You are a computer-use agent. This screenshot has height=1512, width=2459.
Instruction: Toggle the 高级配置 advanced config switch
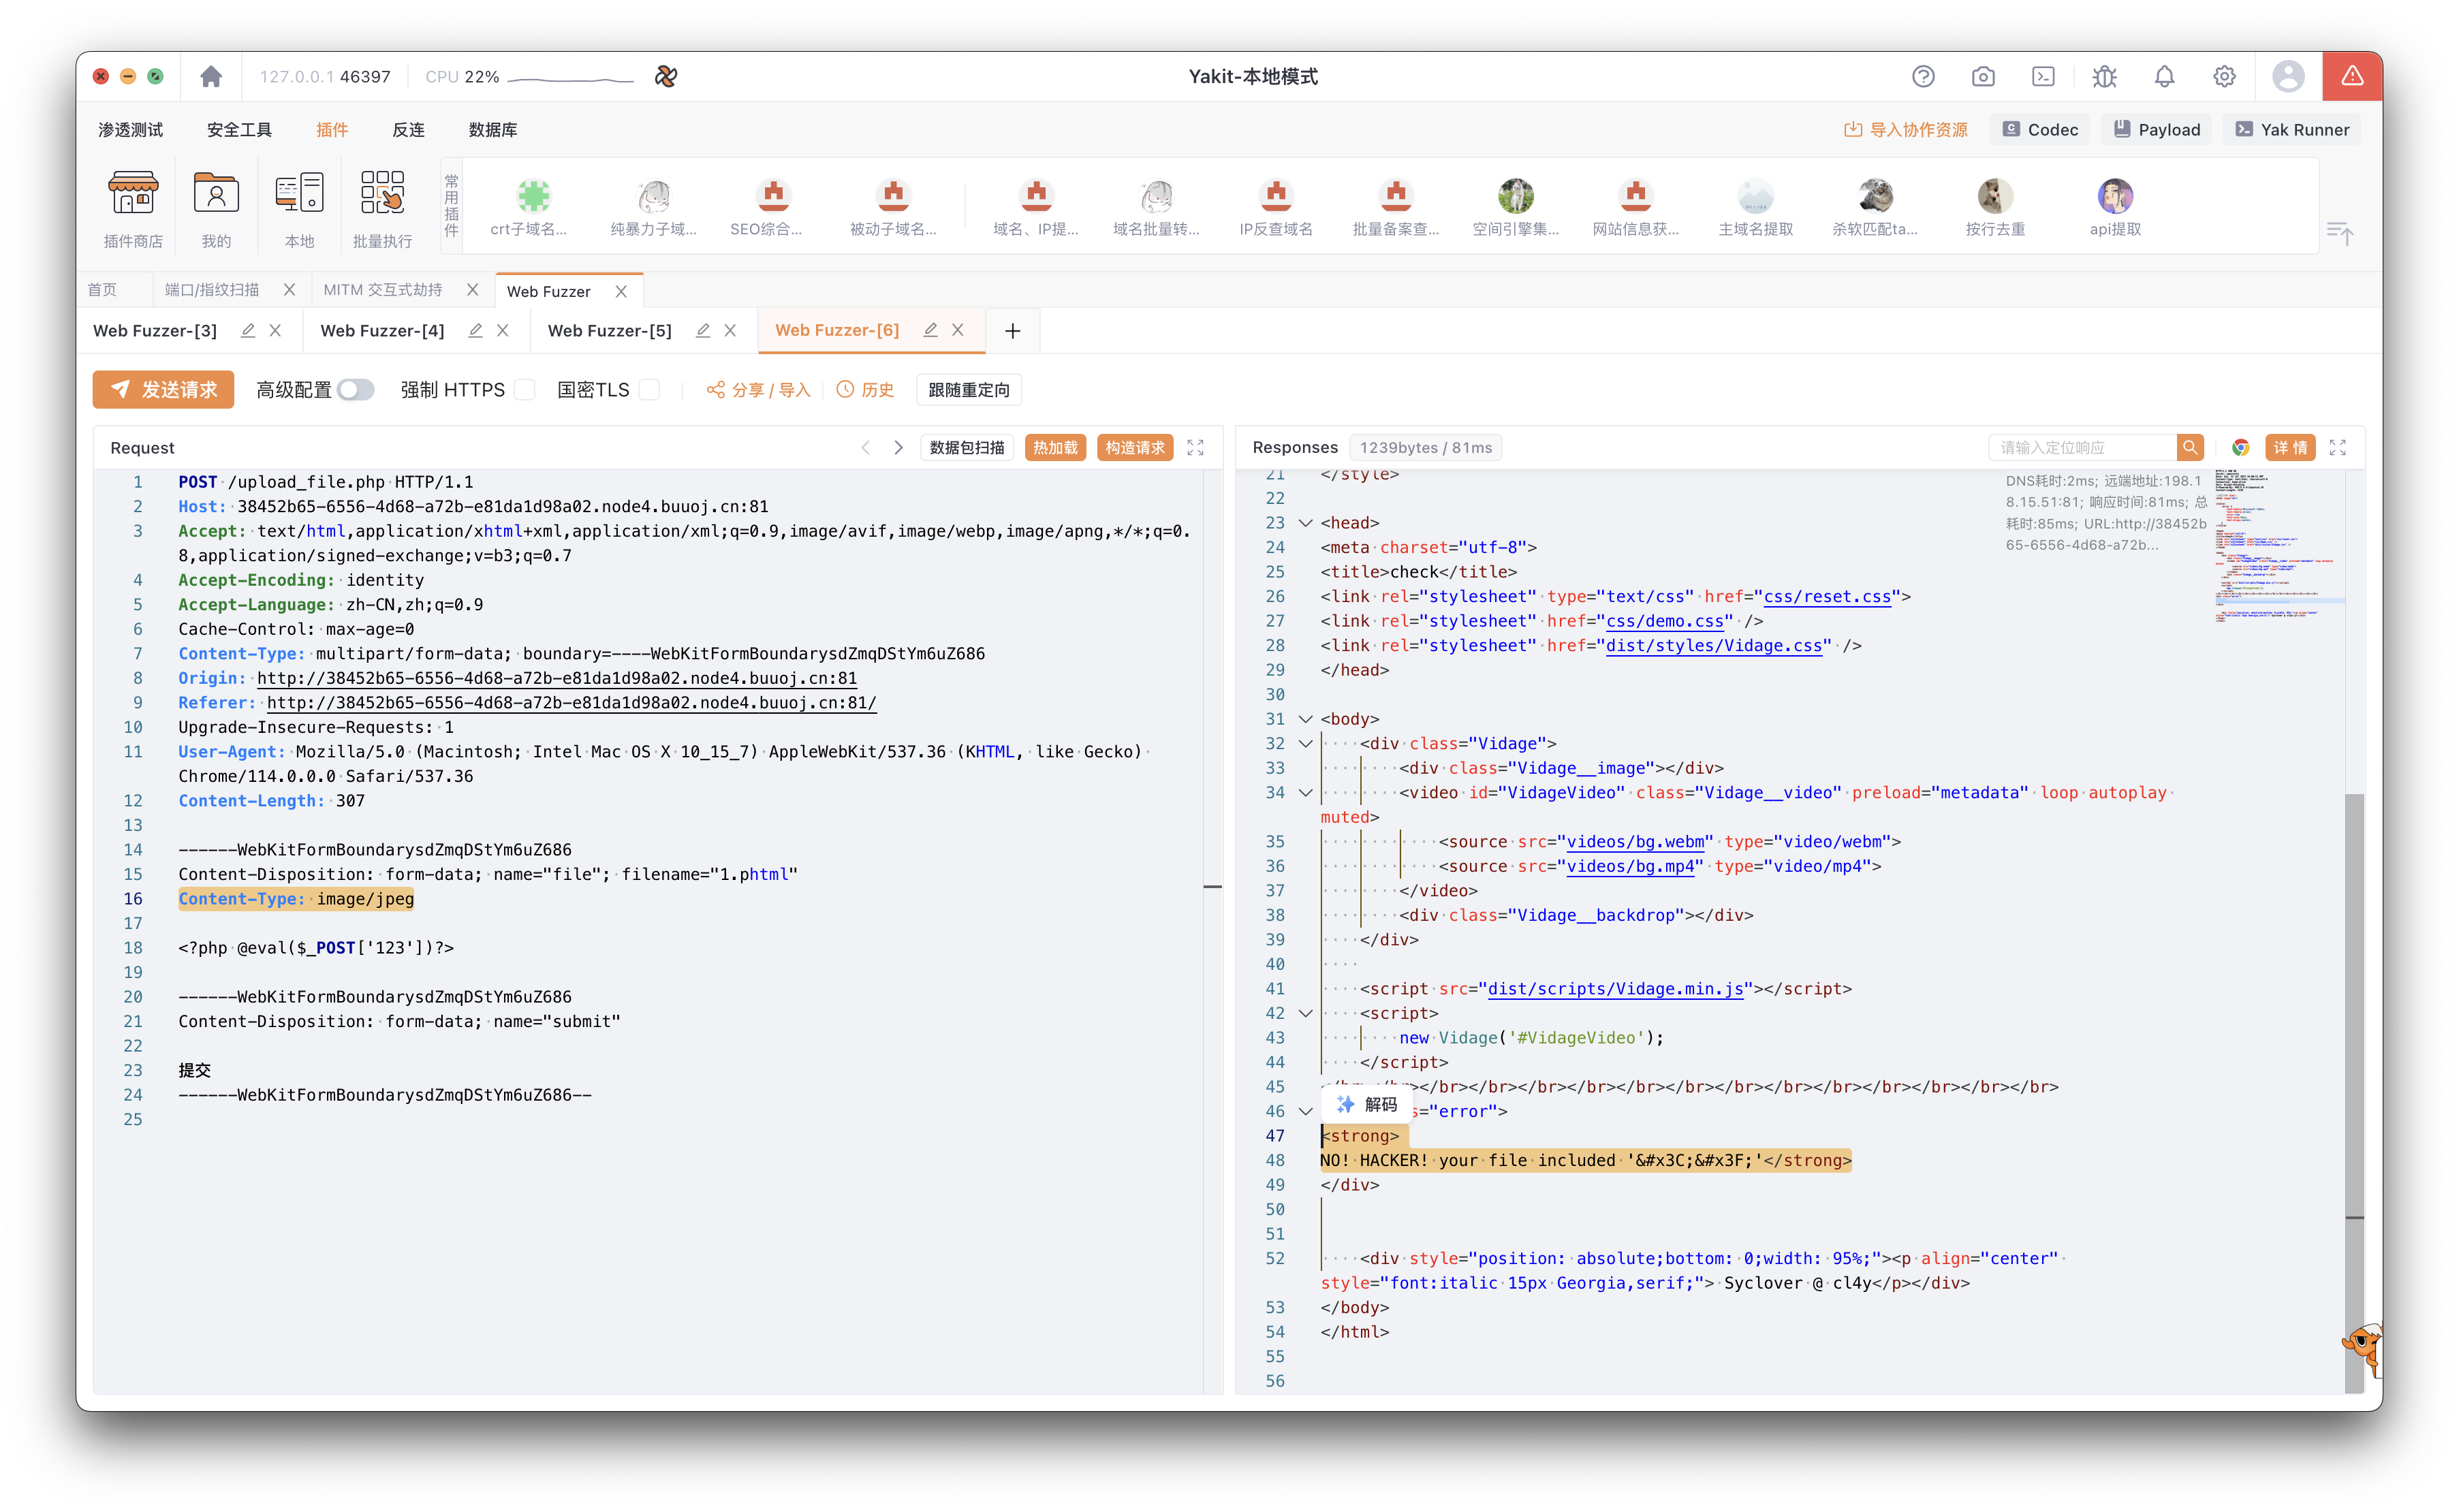click(x=355, y=390)
